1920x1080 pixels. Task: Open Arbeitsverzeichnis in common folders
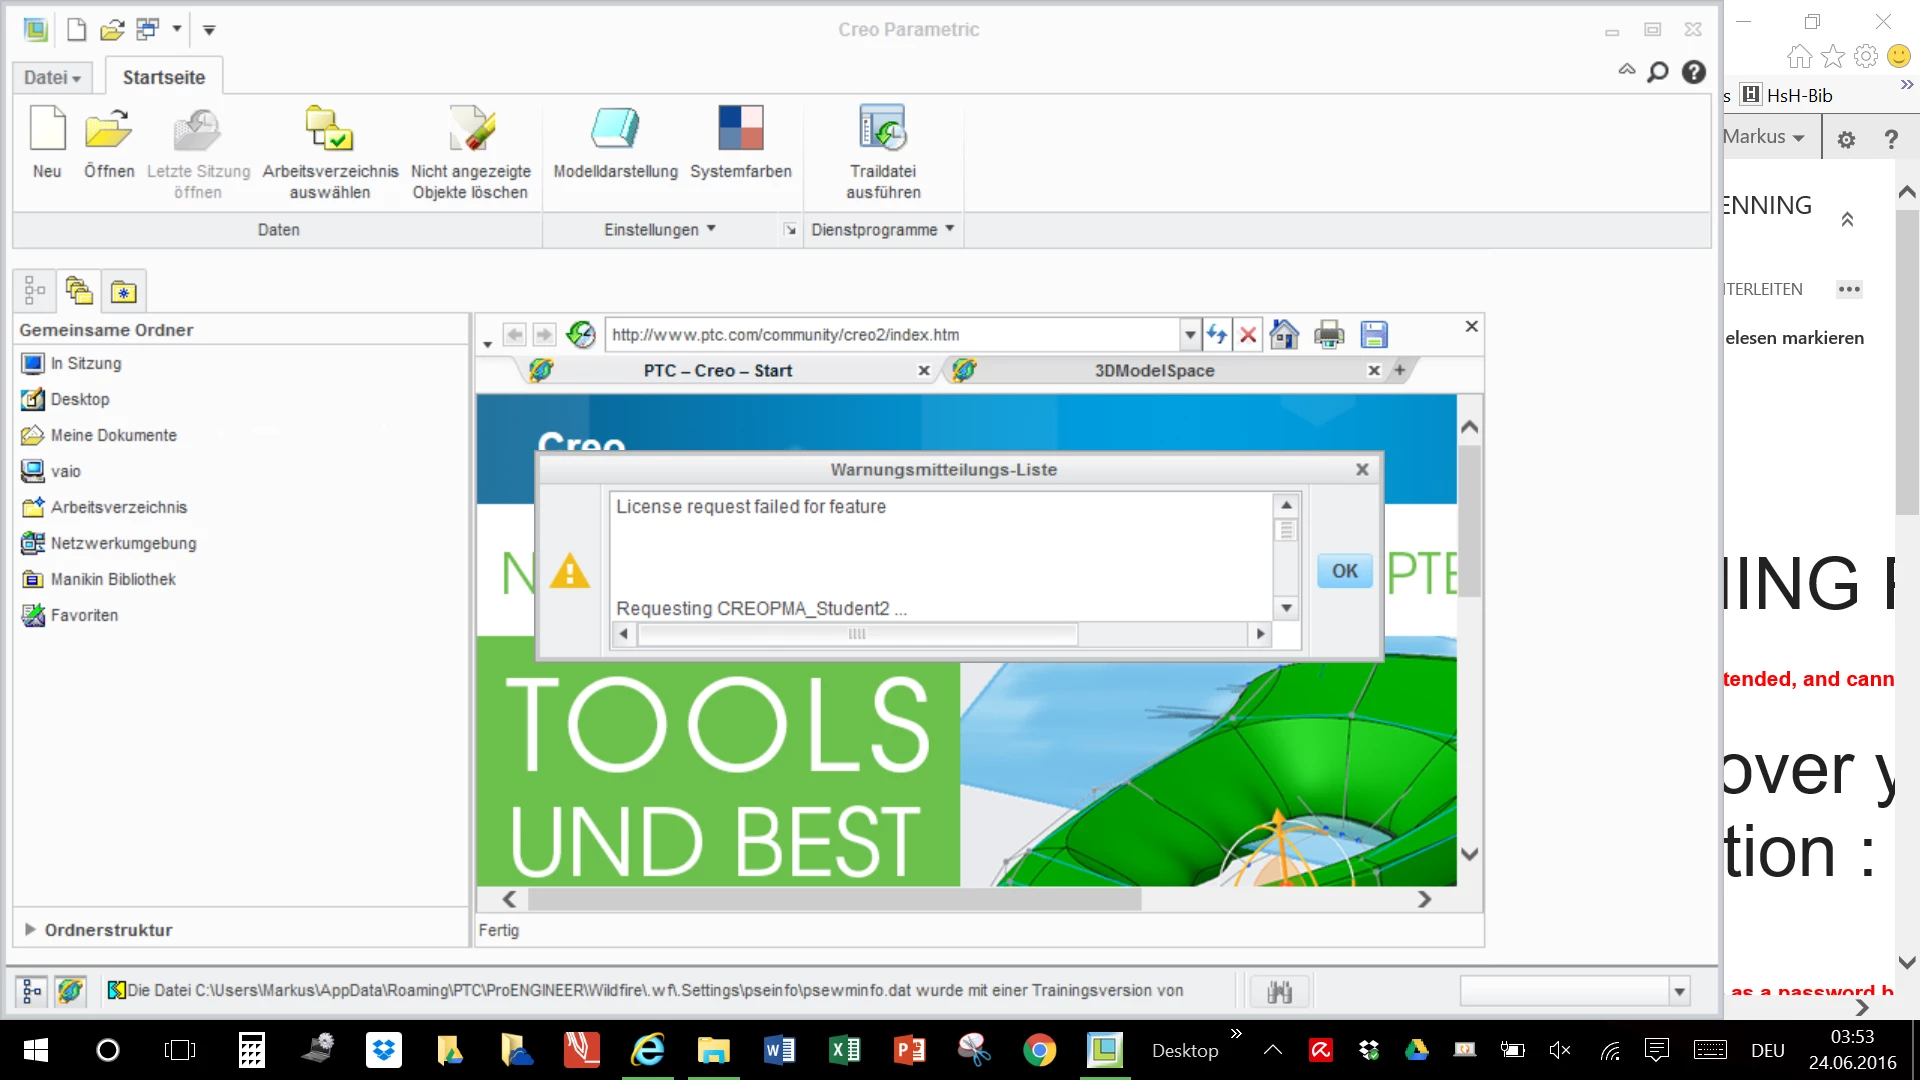click(x=118, y=508)
